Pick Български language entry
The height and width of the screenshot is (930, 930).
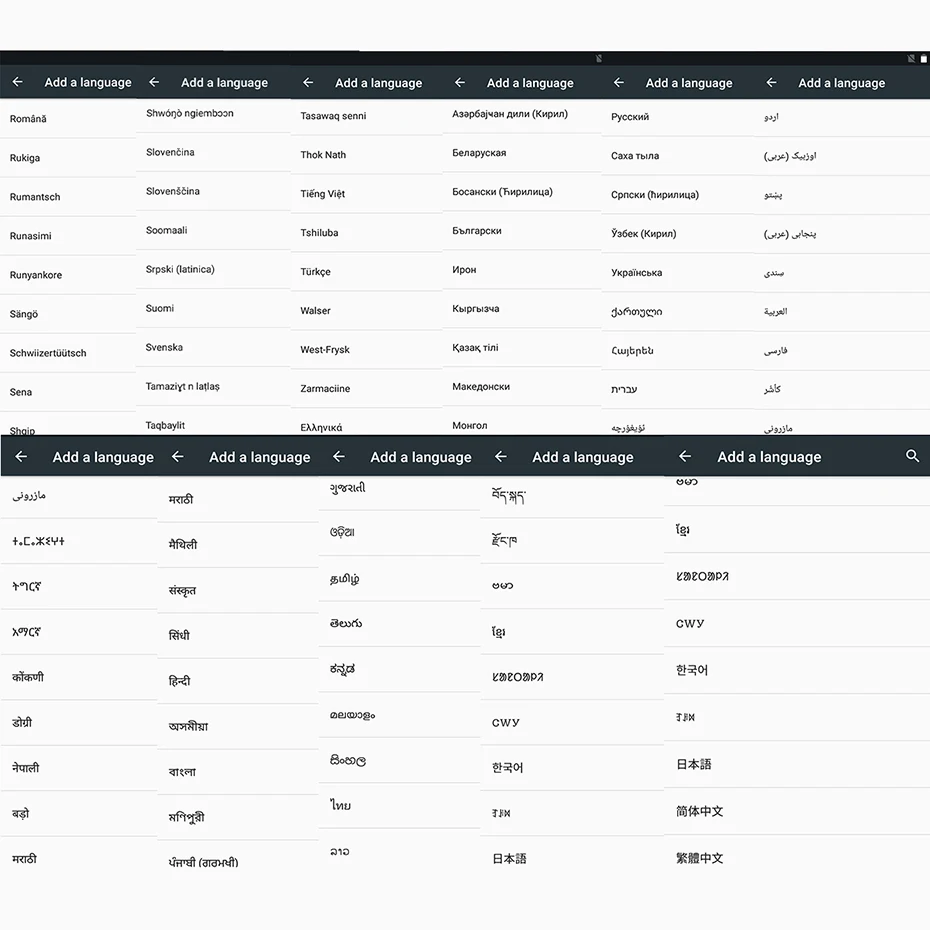pyautogui.click(x=476, y=231)
